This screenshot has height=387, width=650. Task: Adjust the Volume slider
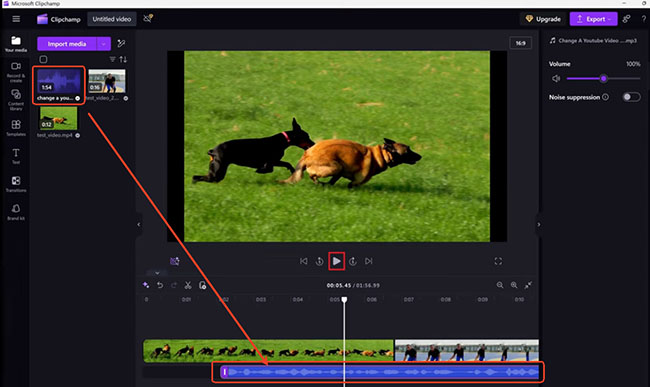(603, 78)
